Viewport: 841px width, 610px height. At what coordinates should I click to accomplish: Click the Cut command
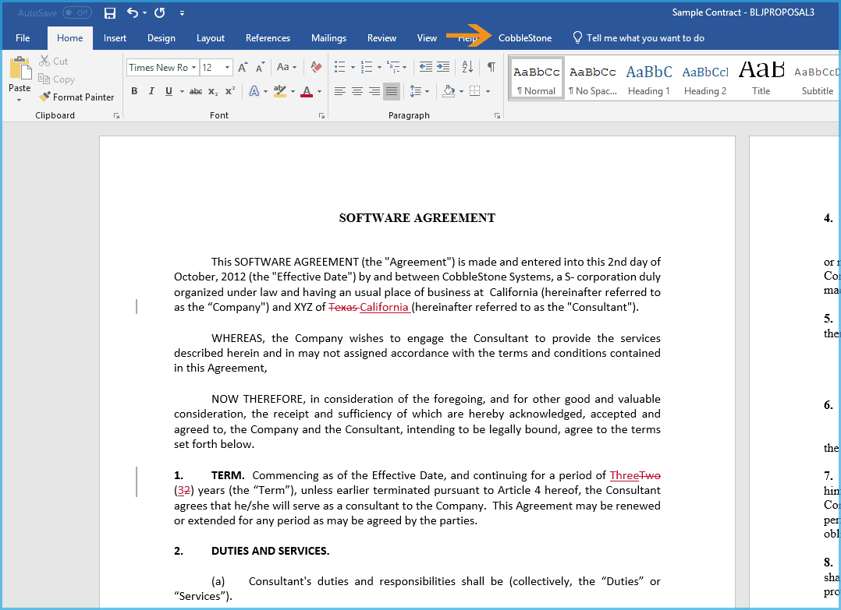point(54,61)
